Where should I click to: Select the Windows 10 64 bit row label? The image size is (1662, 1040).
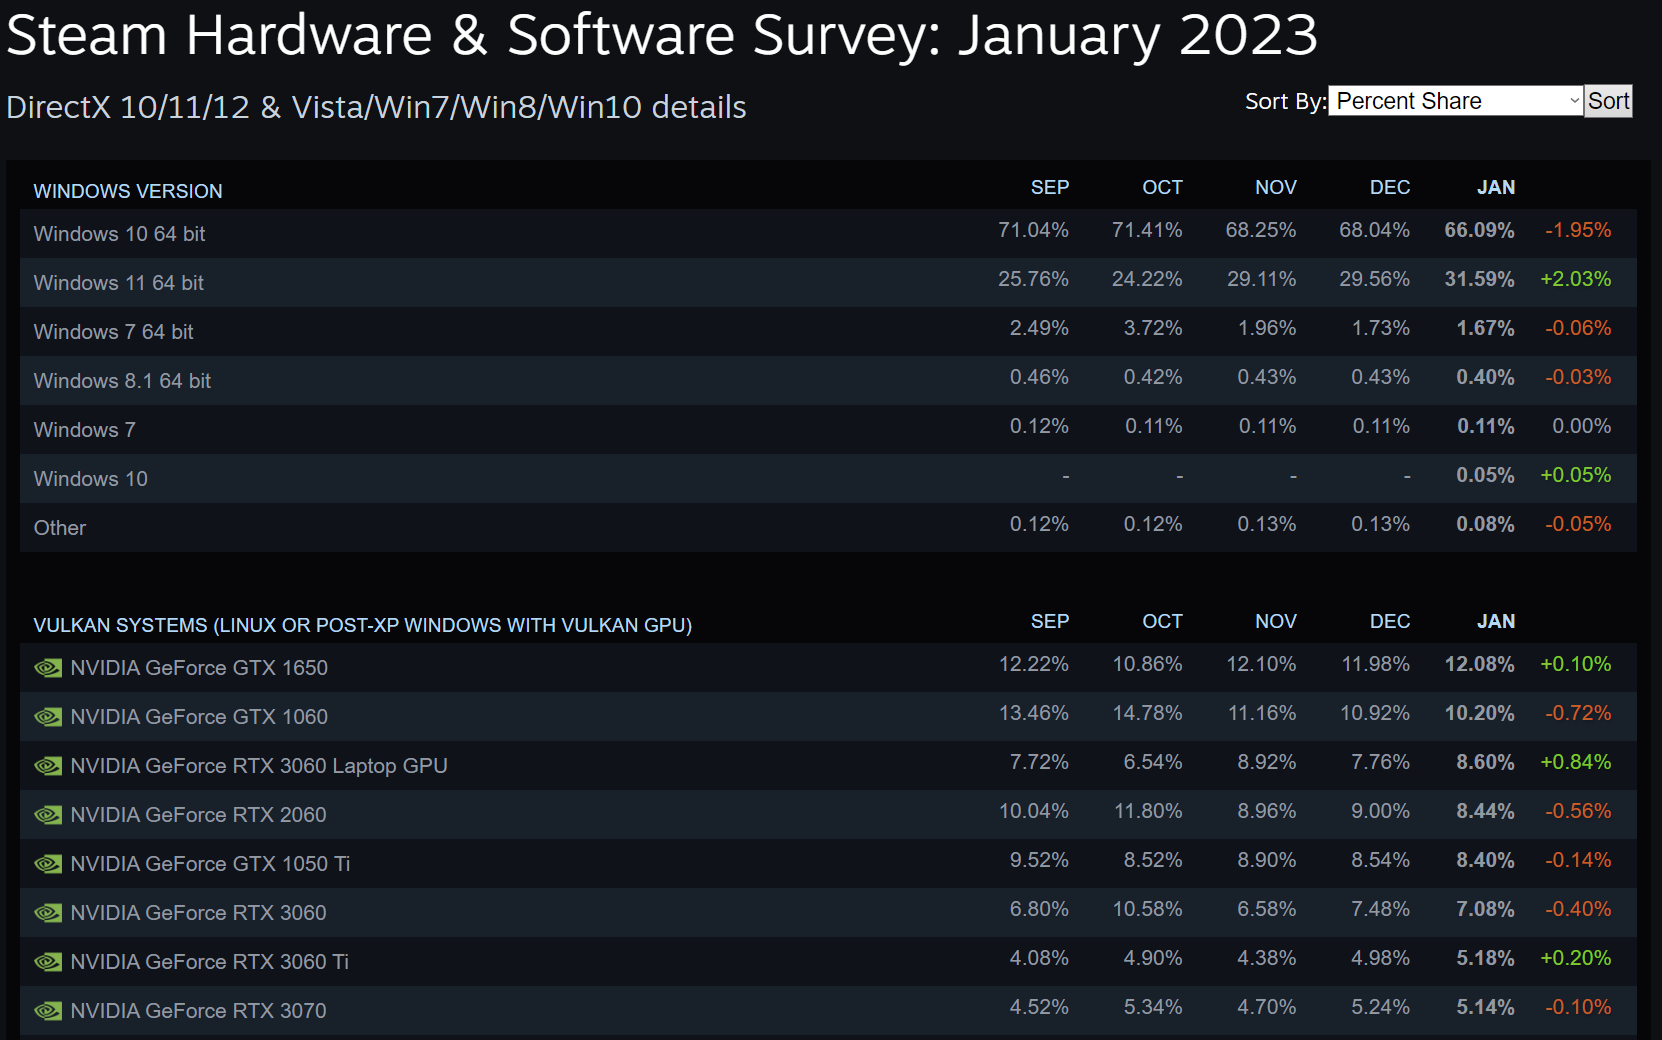click(x=119, y=234)
